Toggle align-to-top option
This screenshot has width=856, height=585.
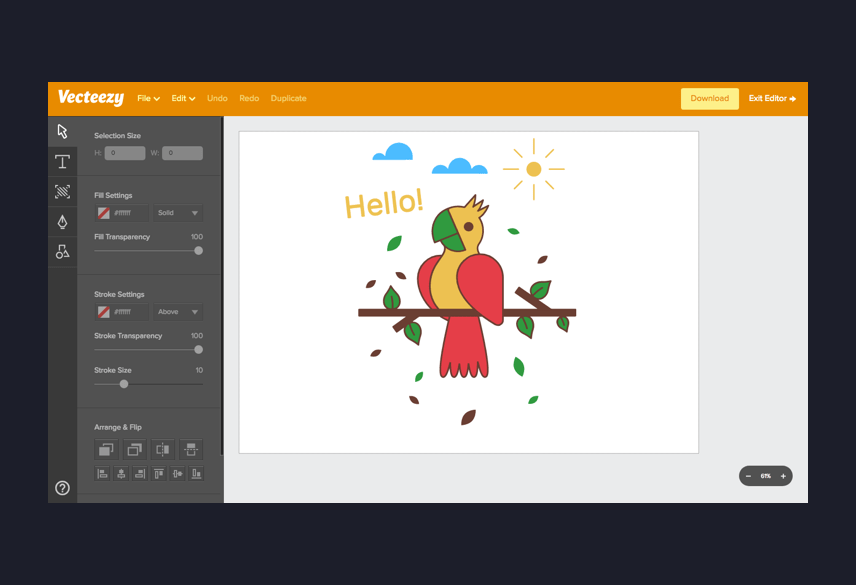(x=158, y=473)
